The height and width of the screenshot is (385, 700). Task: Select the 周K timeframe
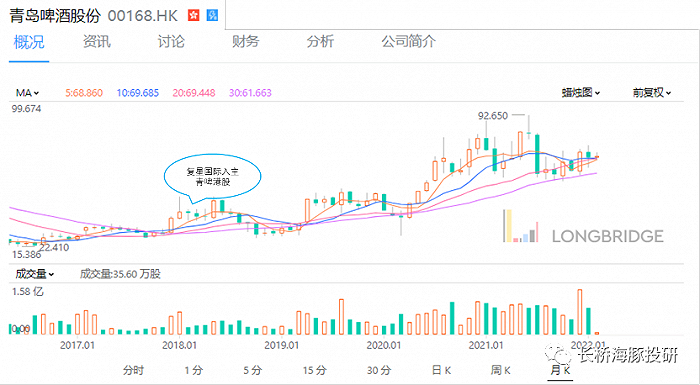click(500, 370)
